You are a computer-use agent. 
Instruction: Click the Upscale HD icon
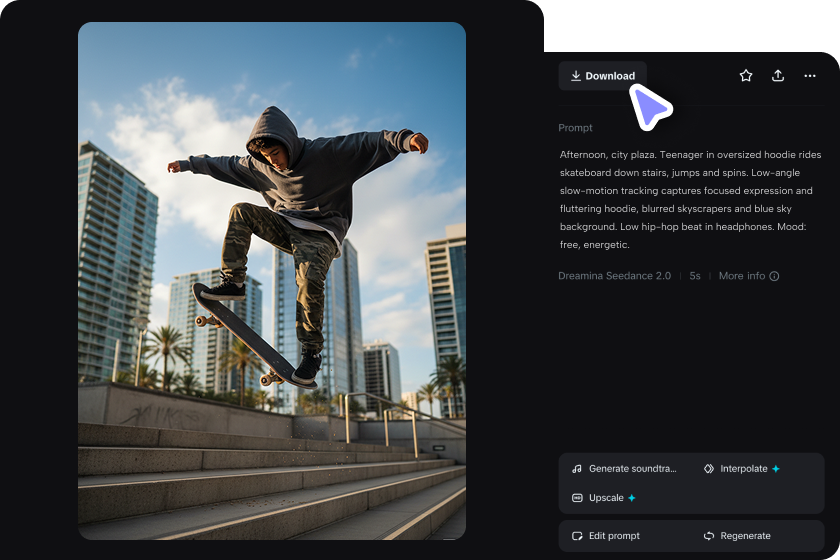tap(577, 498)
